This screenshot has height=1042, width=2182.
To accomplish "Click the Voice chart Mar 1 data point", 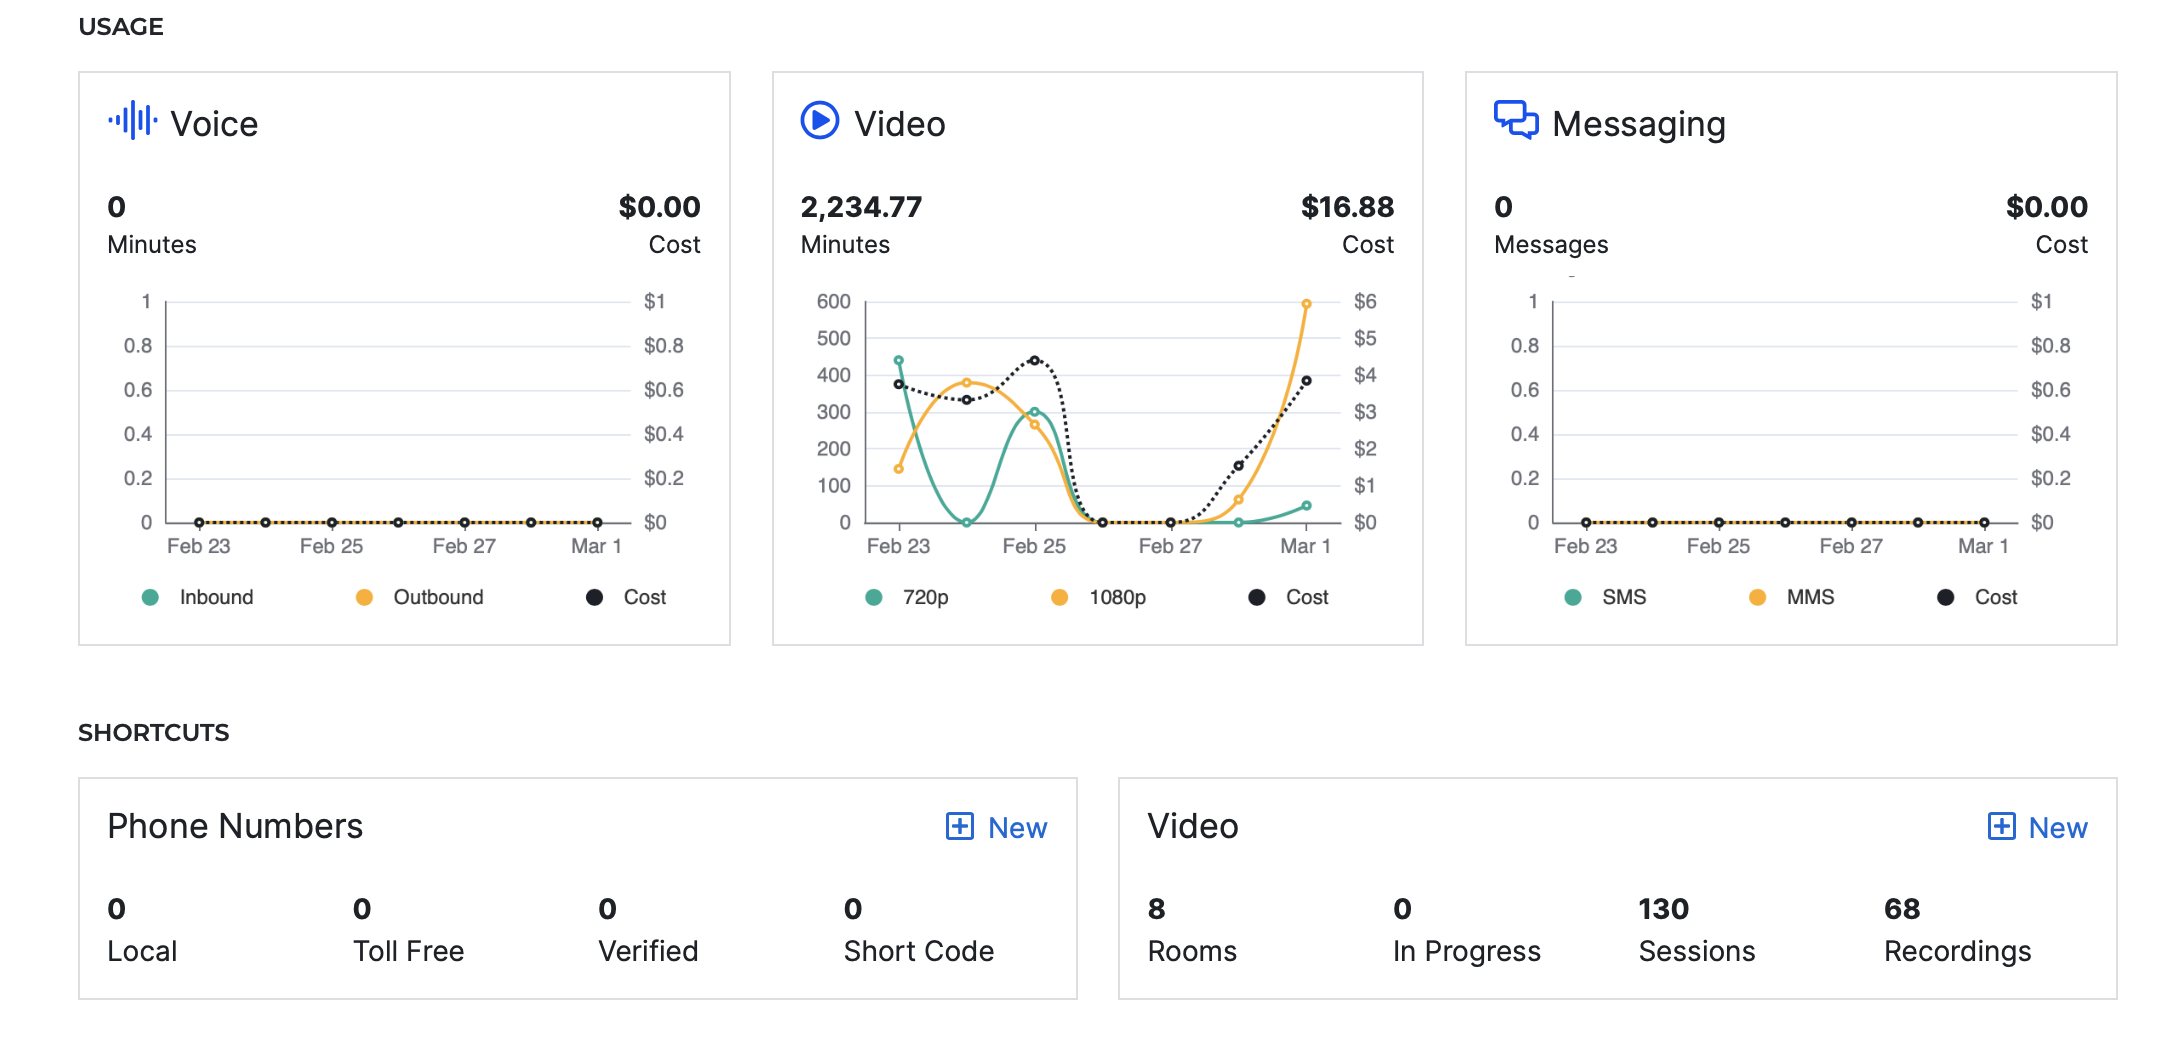I will pyautogui.click(x=597, y=522).
